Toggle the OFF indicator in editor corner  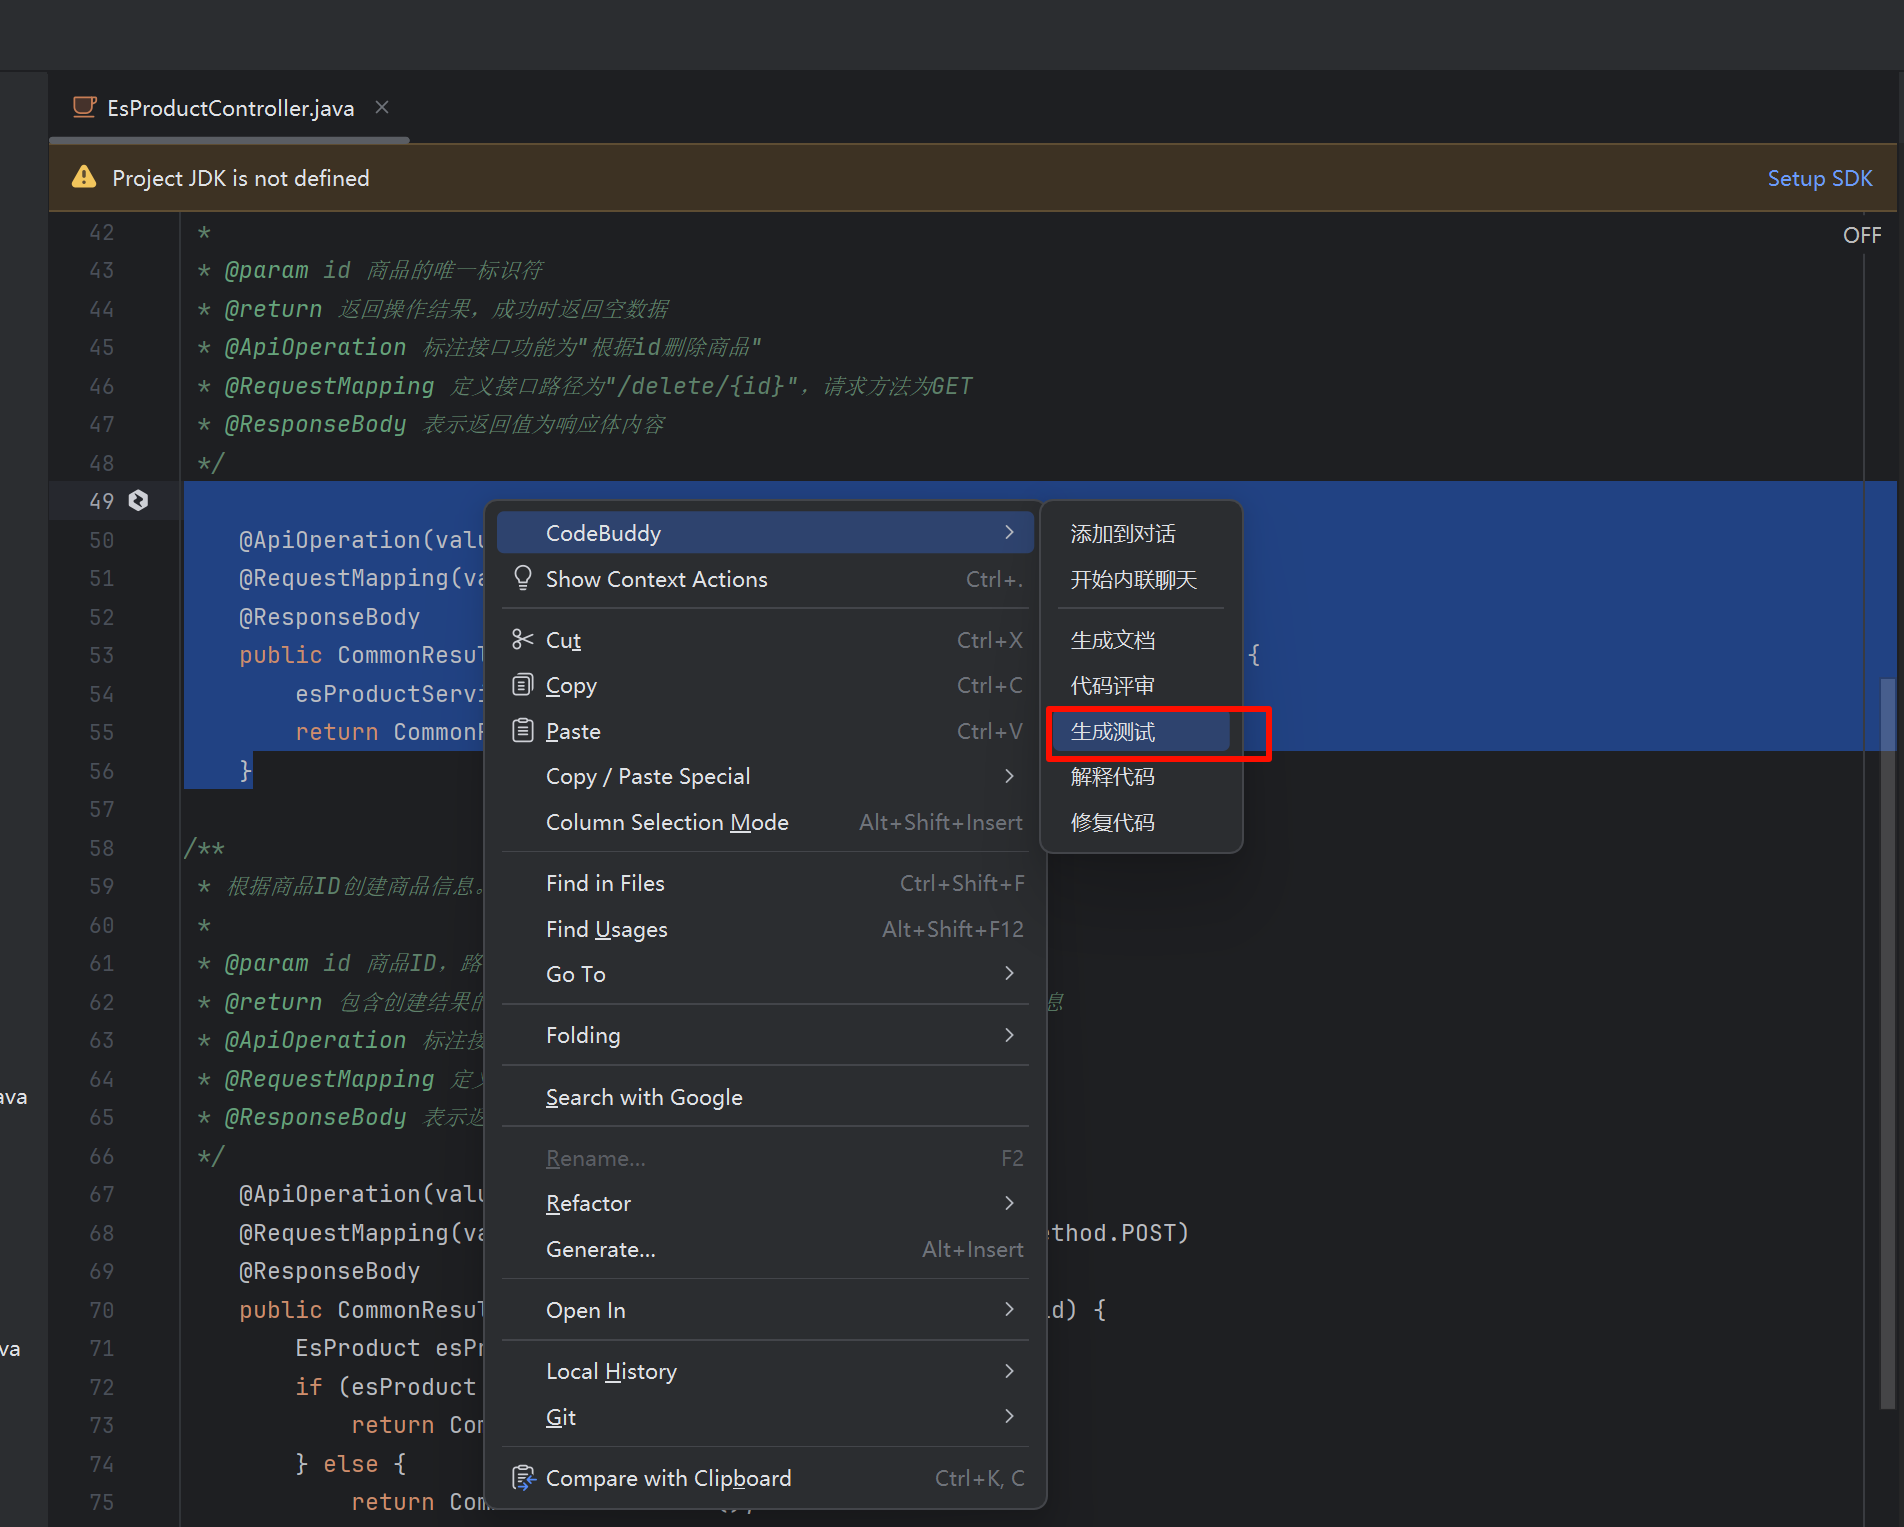tap(1861, 235)
